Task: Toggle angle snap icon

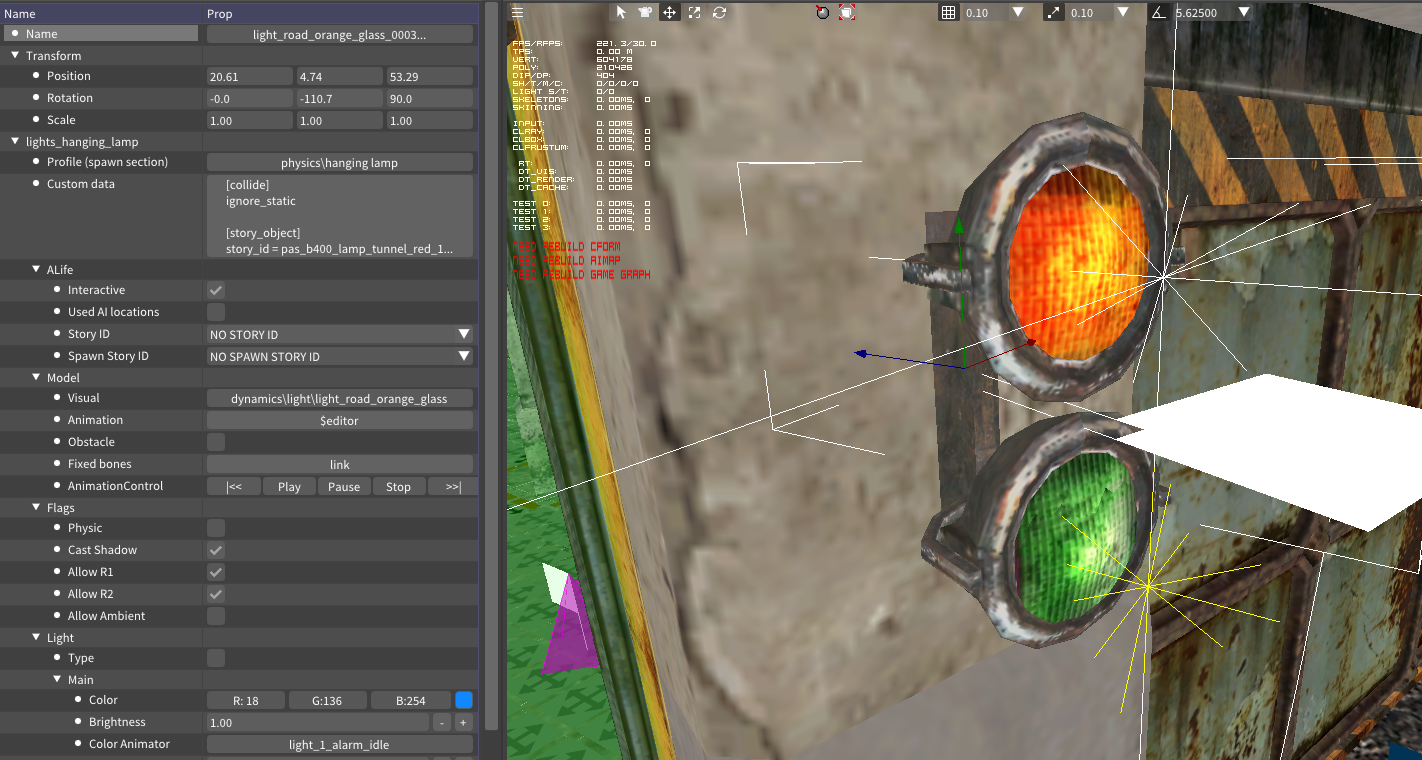Action: (1158, 12)
